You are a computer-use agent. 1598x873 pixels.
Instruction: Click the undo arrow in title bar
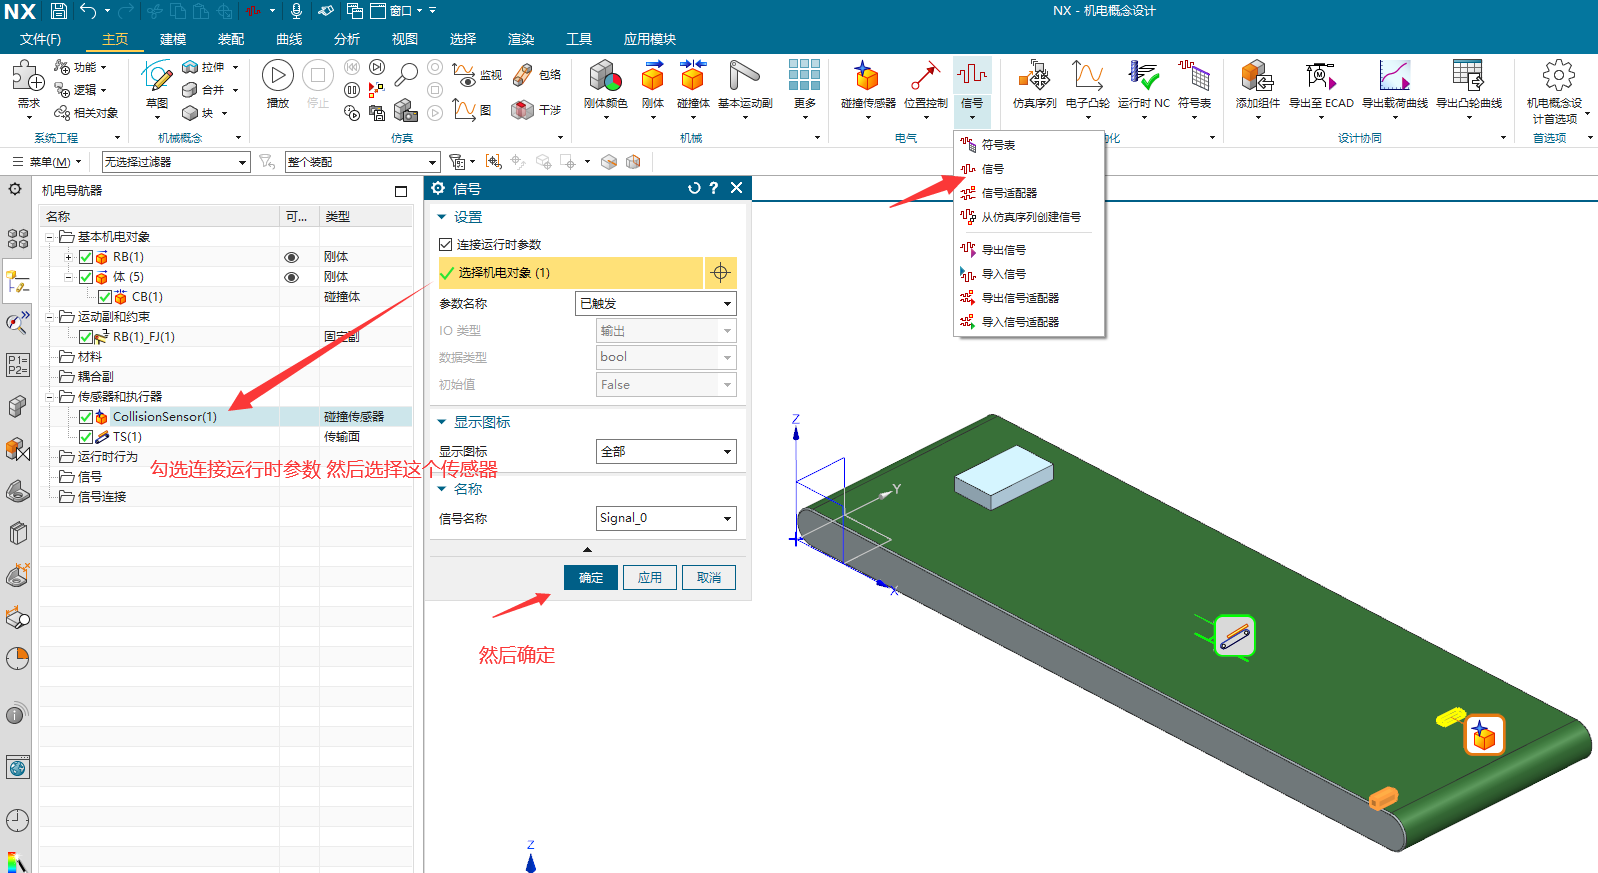pos(88,11)
